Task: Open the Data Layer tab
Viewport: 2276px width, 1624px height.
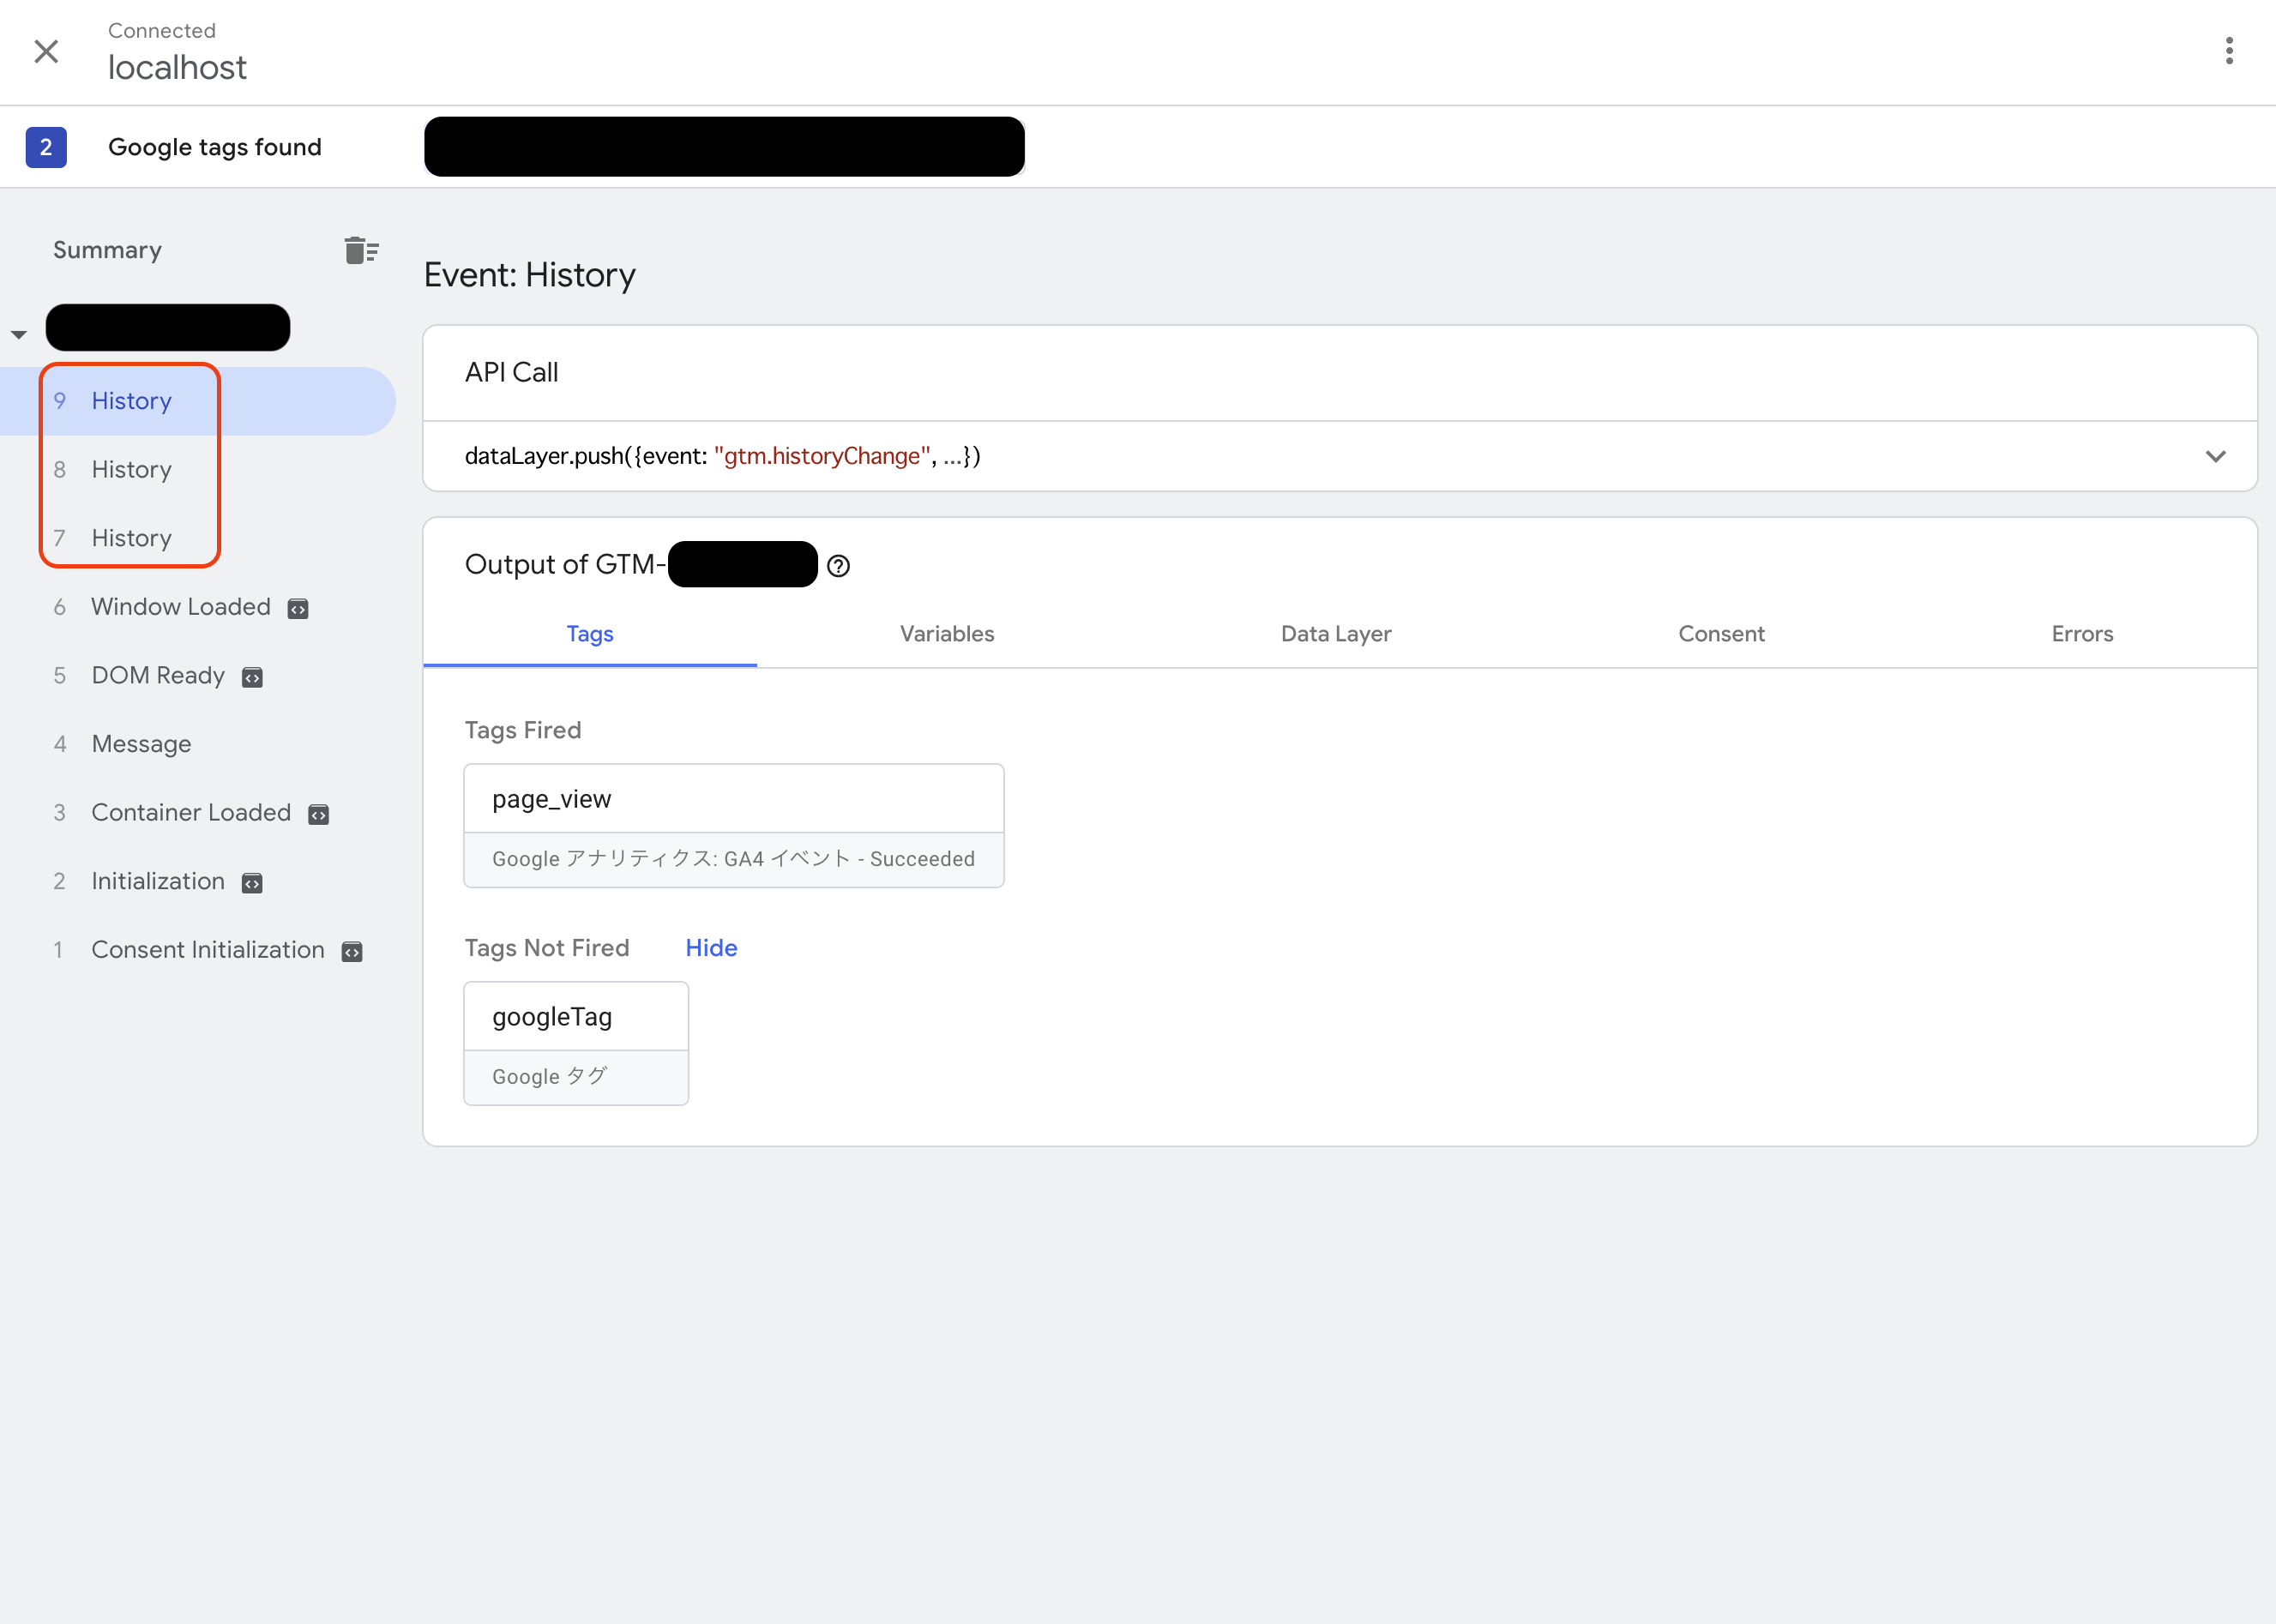Action: point(1335,633)
